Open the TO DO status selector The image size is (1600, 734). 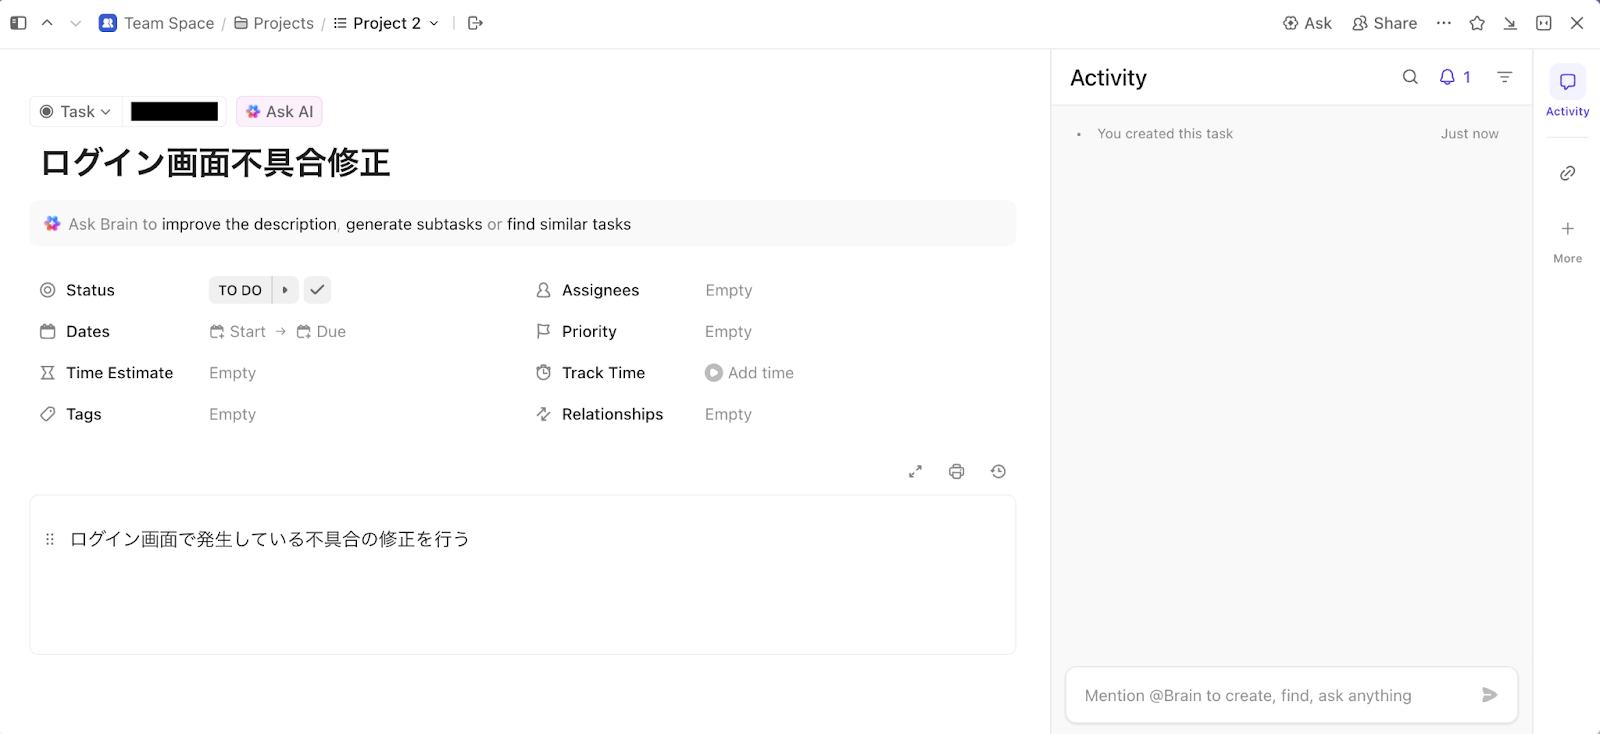pyautogui.click(x=240, y=290)
